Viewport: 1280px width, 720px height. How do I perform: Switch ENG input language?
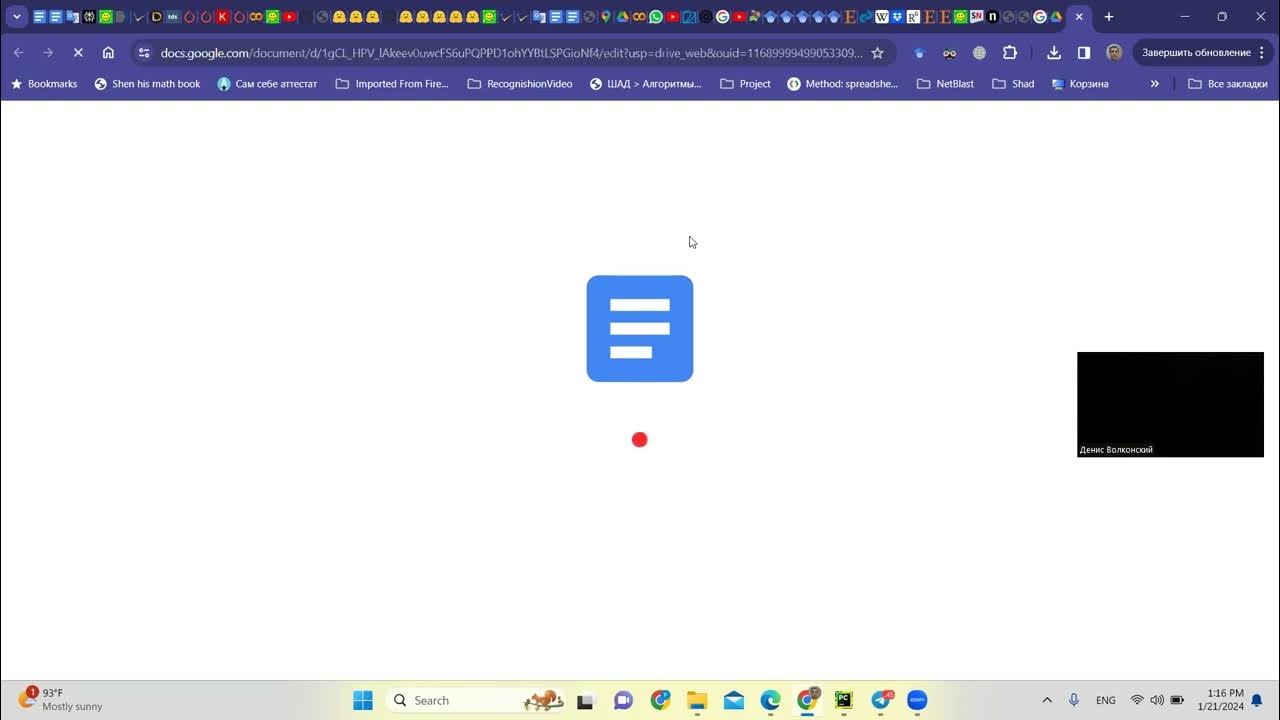tap(1106, 700)
